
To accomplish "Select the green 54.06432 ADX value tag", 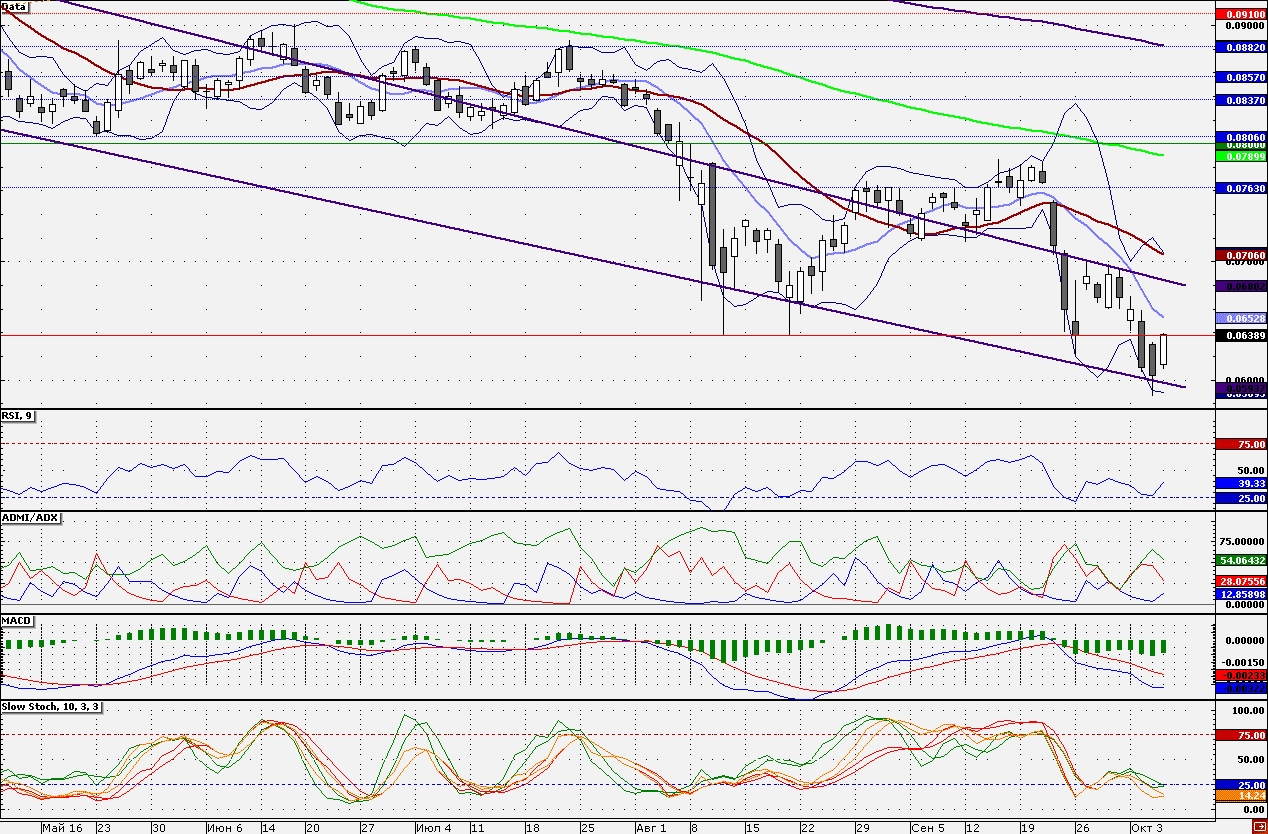I will (1239, 561).
